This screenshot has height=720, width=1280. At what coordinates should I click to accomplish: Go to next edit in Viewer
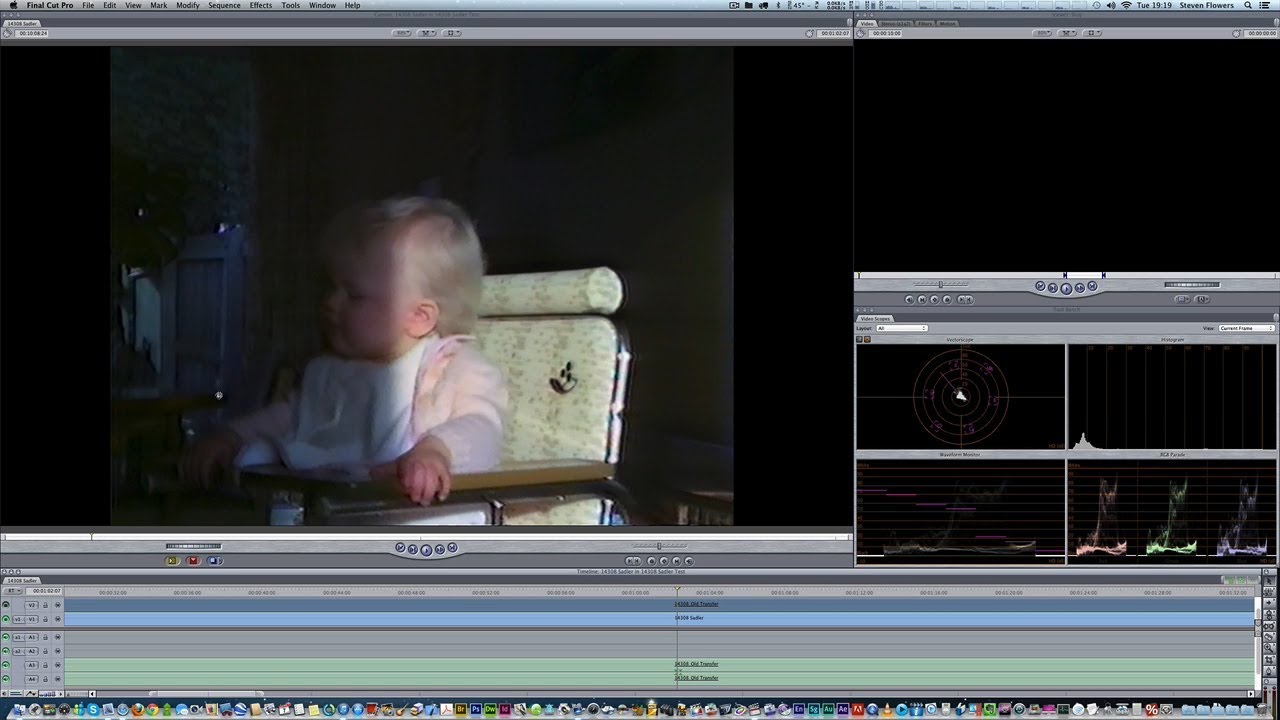point(1092,286)
